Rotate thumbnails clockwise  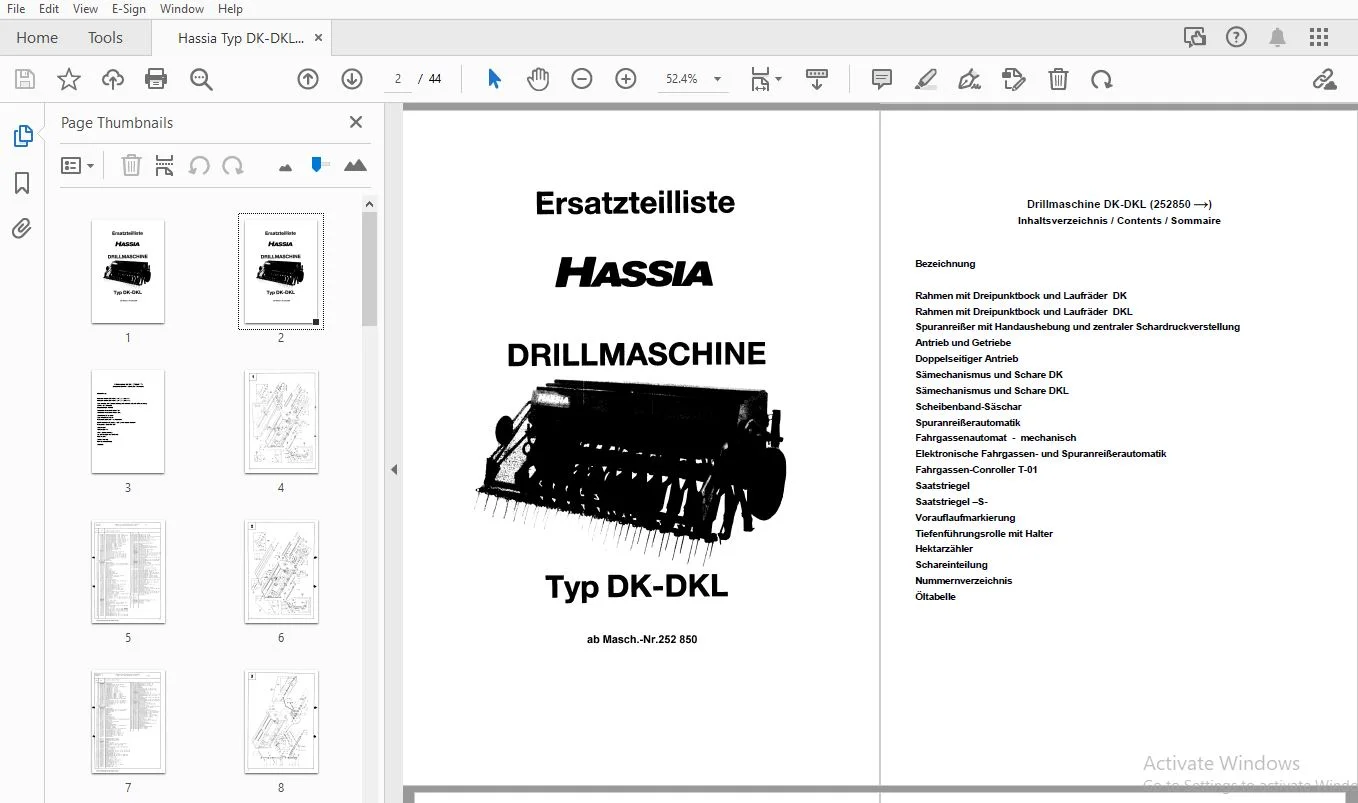tap(233, 166)
